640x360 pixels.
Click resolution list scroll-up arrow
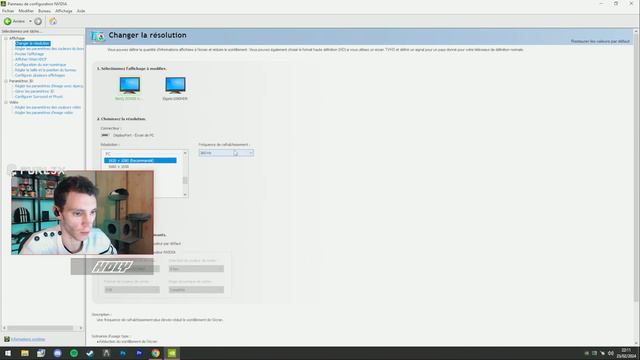tap(185, 153)
